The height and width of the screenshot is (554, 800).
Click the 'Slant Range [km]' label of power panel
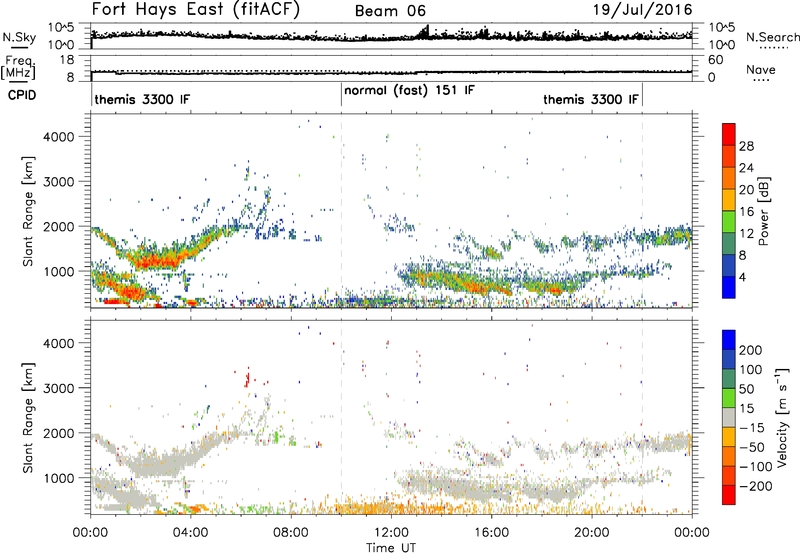point(29,211)
